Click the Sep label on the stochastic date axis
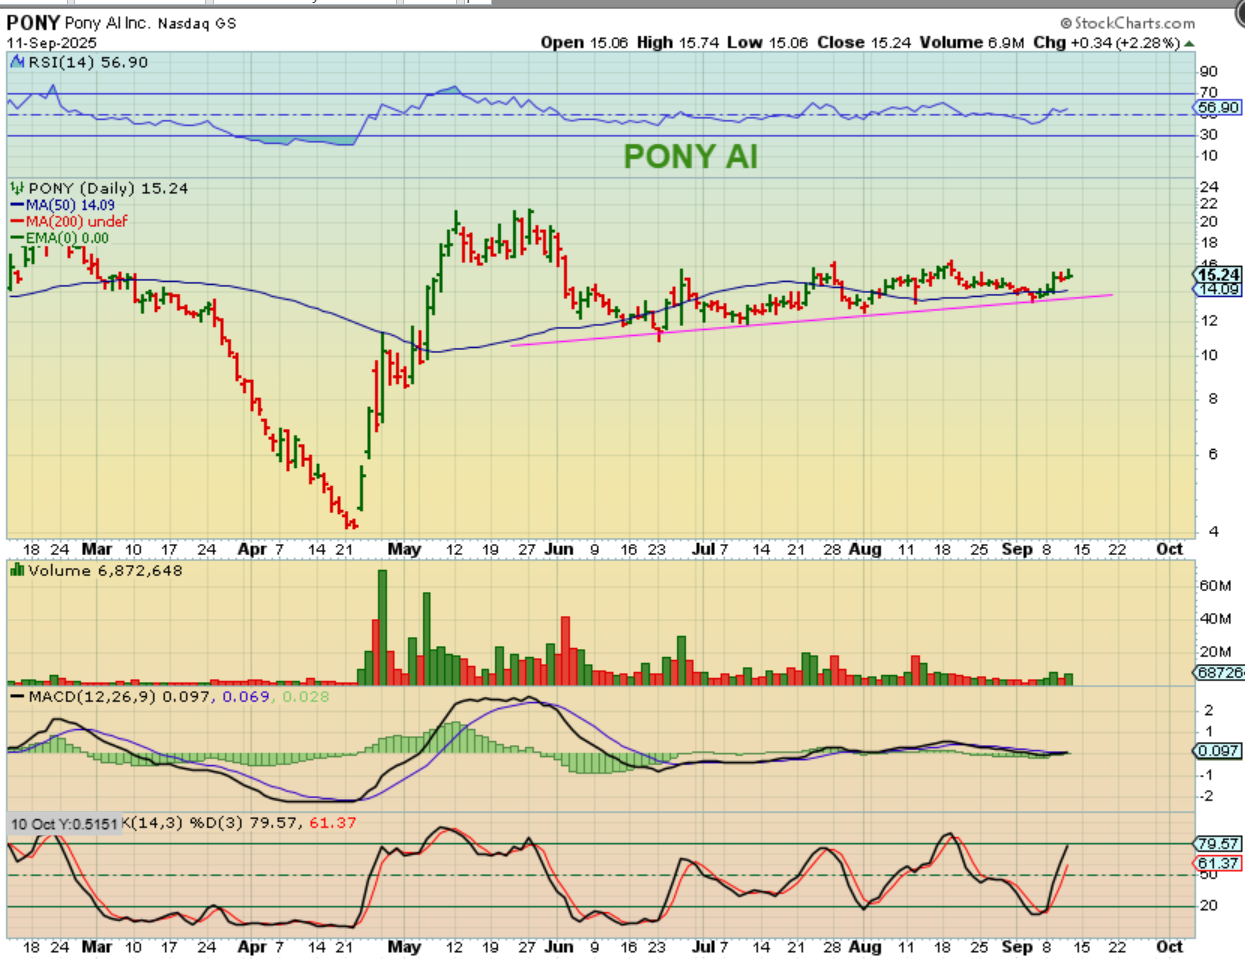The image size is (1245, 960). click(1017, 946)
